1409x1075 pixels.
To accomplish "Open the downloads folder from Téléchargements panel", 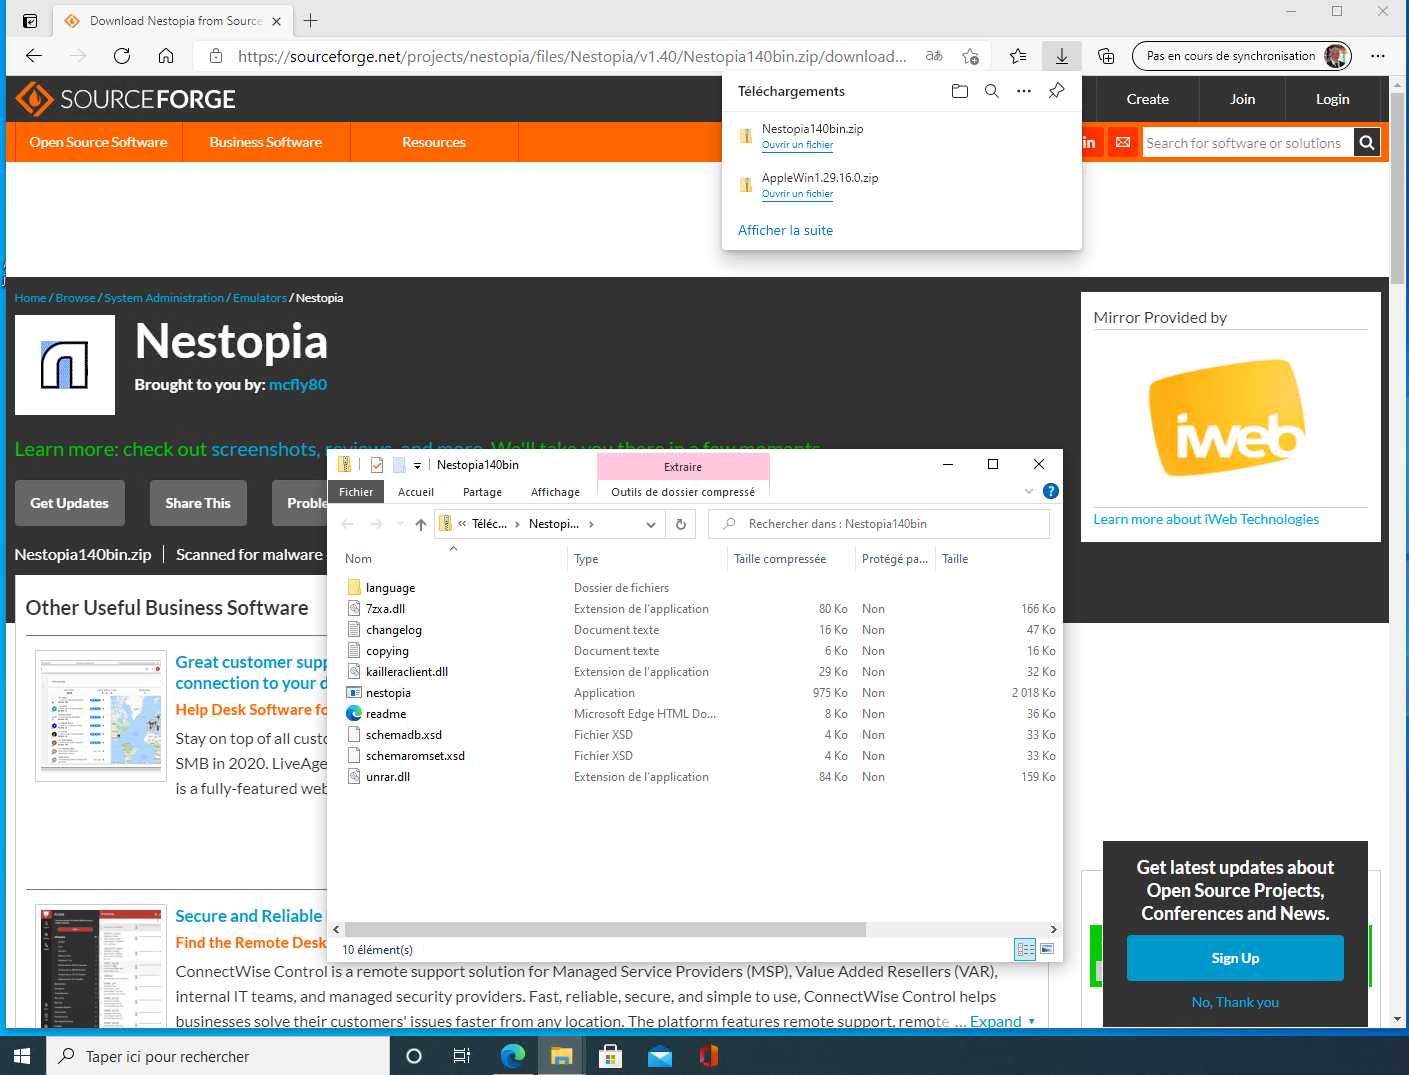I will click(960, 91).
